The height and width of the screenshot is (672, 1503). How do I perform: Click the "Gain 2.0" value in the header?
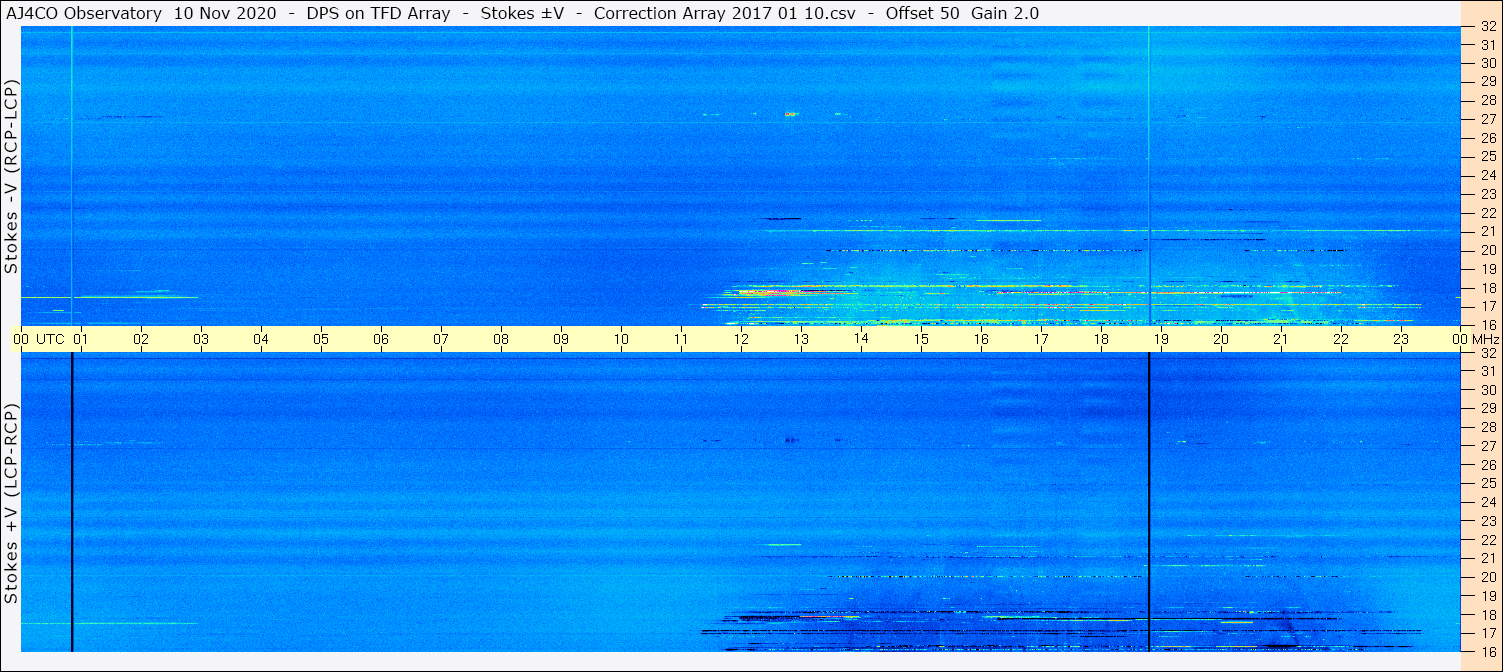click(x=1005, y=13)
